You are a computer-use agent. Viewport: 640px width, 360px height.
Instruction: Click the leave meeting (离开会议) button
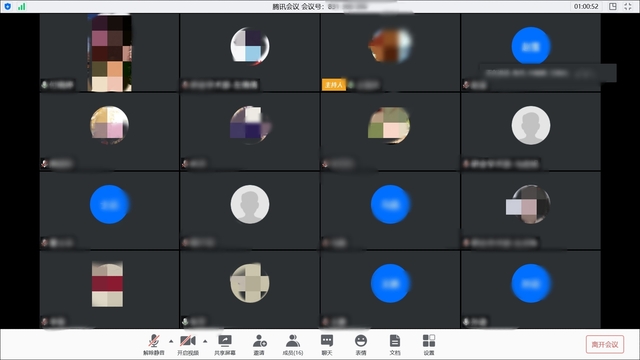pyautogui.click(x=605, y=344)
